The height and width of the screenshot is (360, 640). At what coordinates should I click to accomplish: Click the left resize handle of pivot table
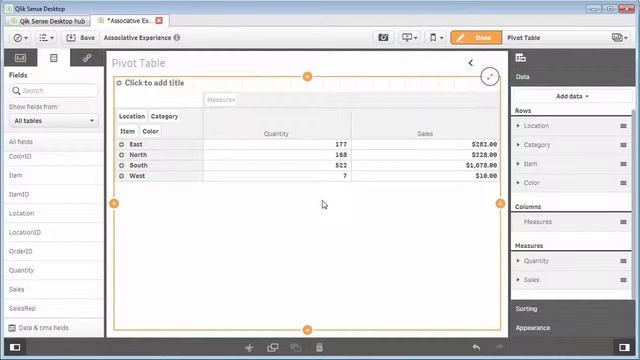(x=114, y=203)
